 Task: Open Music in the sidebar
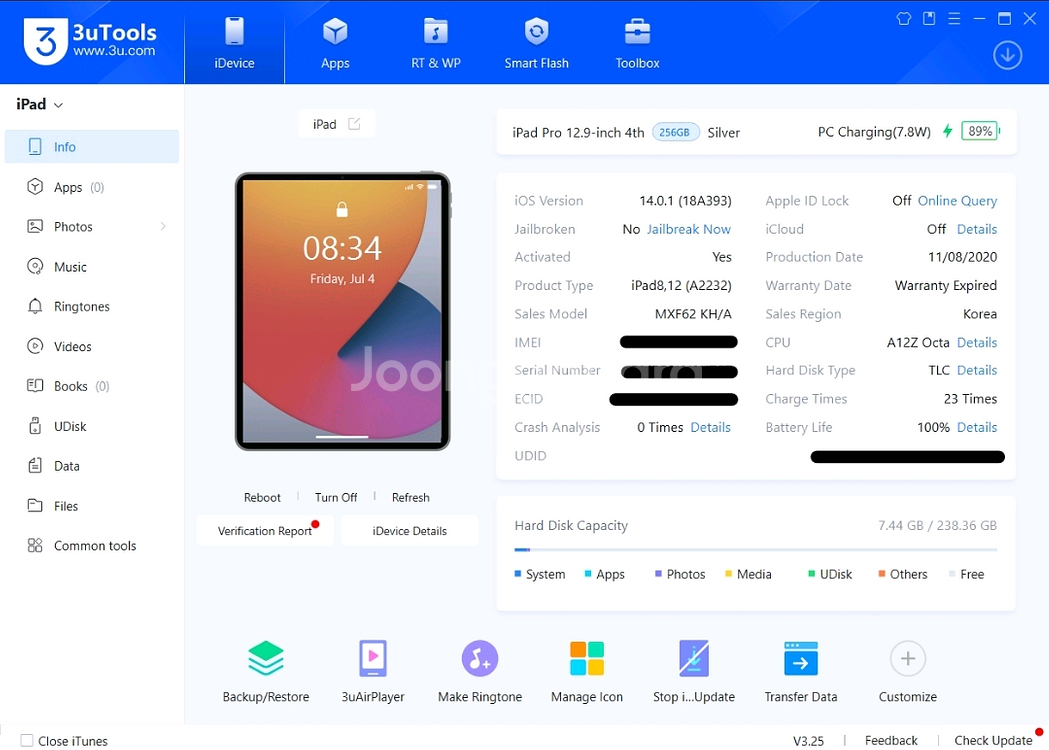point(92,266)
